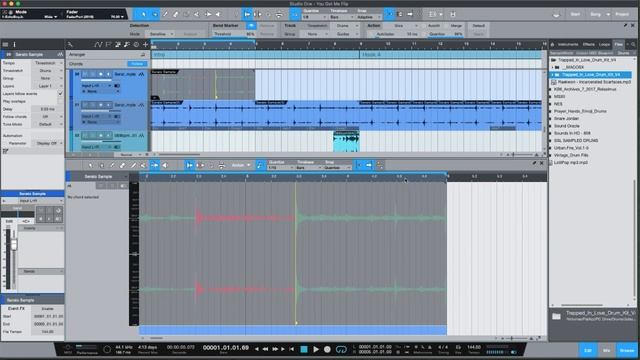Select Listen tool in editor toolbar

pos(165,165)
